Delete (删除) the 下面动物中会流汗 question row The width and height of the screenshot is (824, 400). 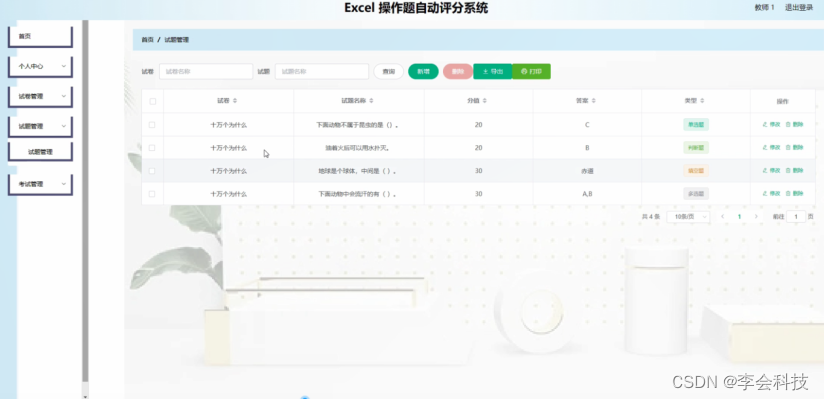point(795,194)
